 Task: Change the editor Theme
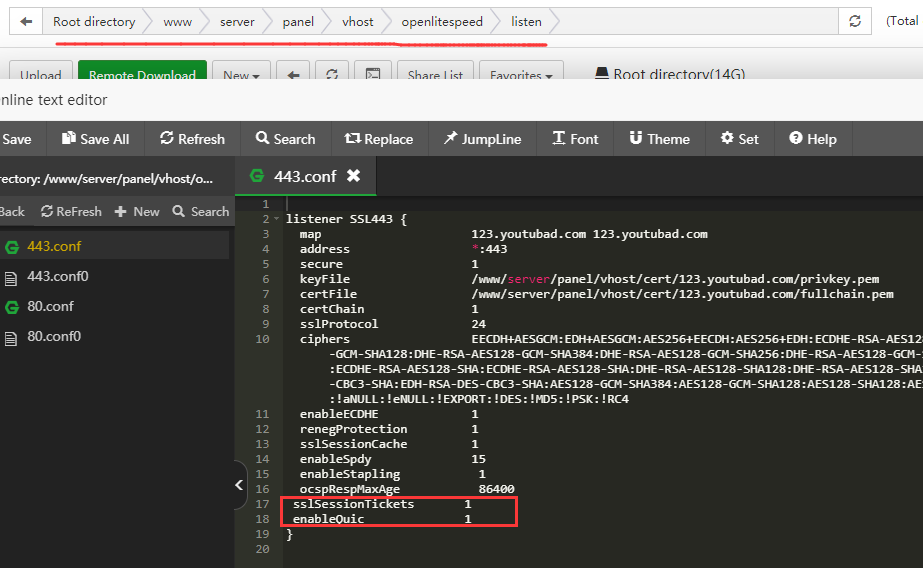(x=659, y=139)
